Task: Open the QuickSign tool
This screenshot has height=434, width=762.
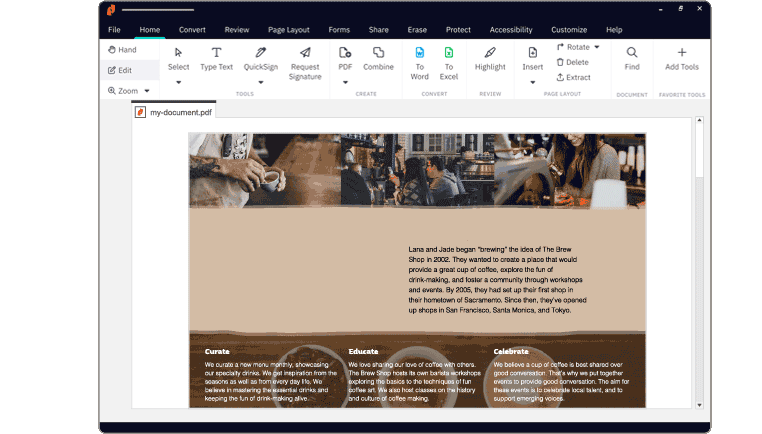Action: click(260, 58)
